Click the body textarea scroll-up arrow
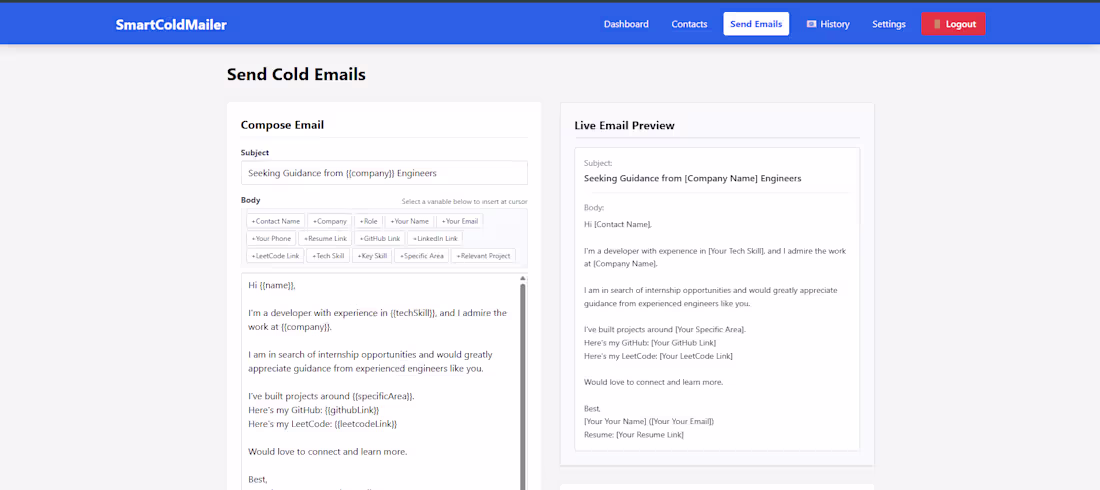The height and width of the screenshot is (490, 1100). (523, 279)
